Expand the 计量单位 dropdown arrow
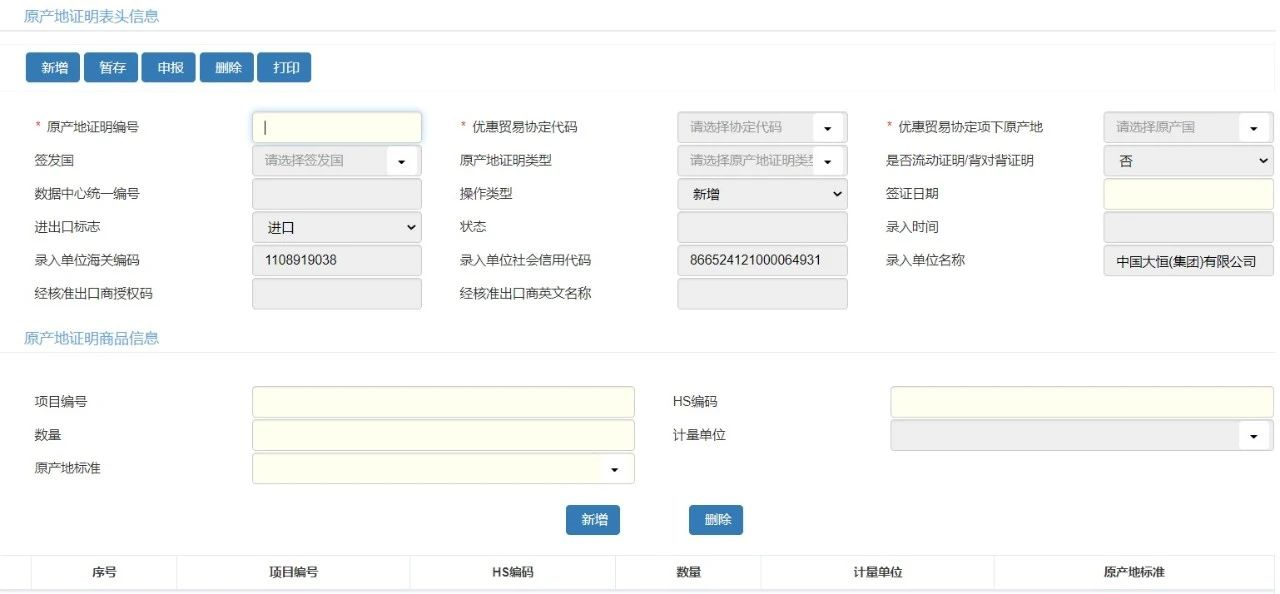The width and height of the screenshot is (1280, 594). 1254,436
